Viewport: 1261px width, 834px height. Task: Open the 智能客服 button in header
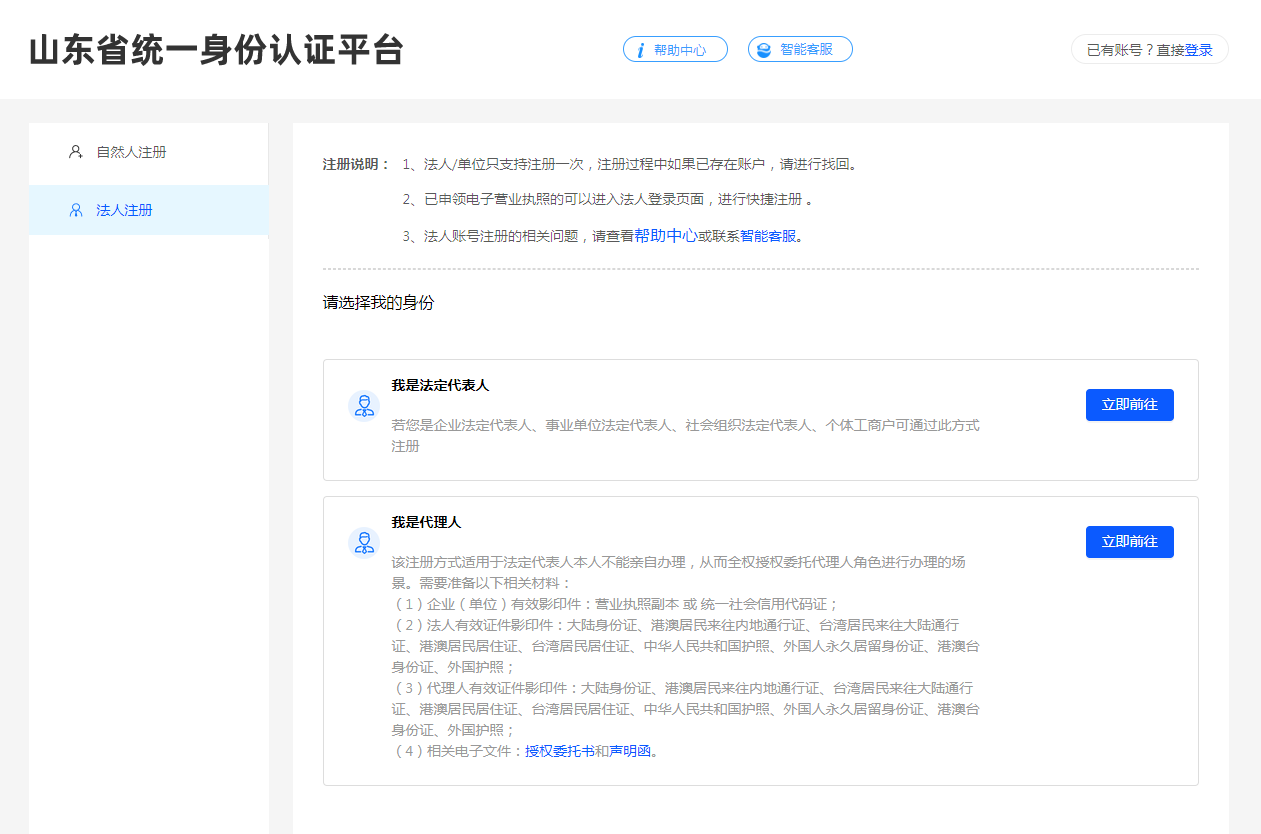pyautogui.click(x=800, y=49)
